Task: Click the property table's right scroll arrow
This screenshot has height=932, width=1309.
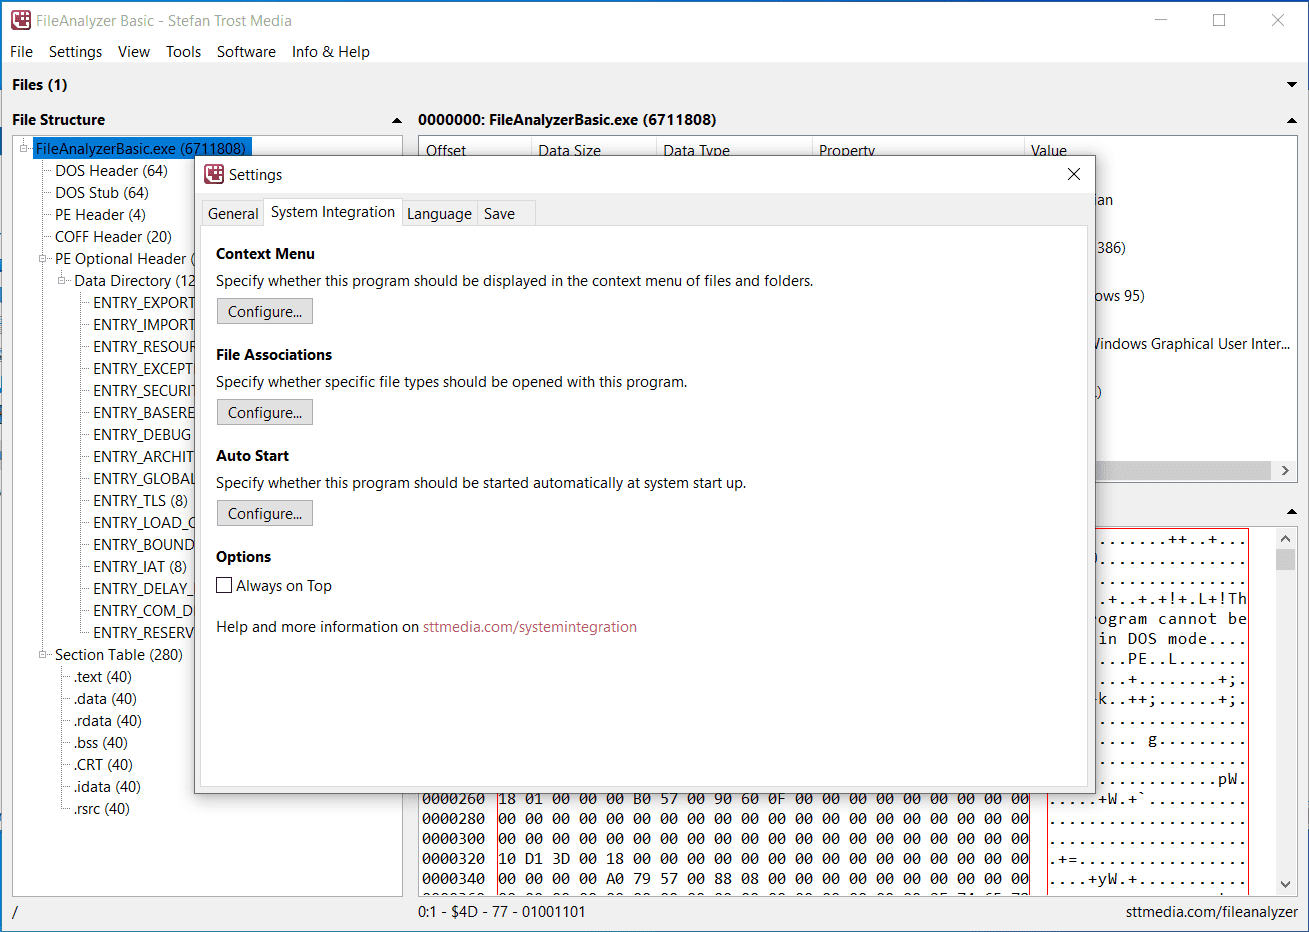Action: pos(1286,470)
